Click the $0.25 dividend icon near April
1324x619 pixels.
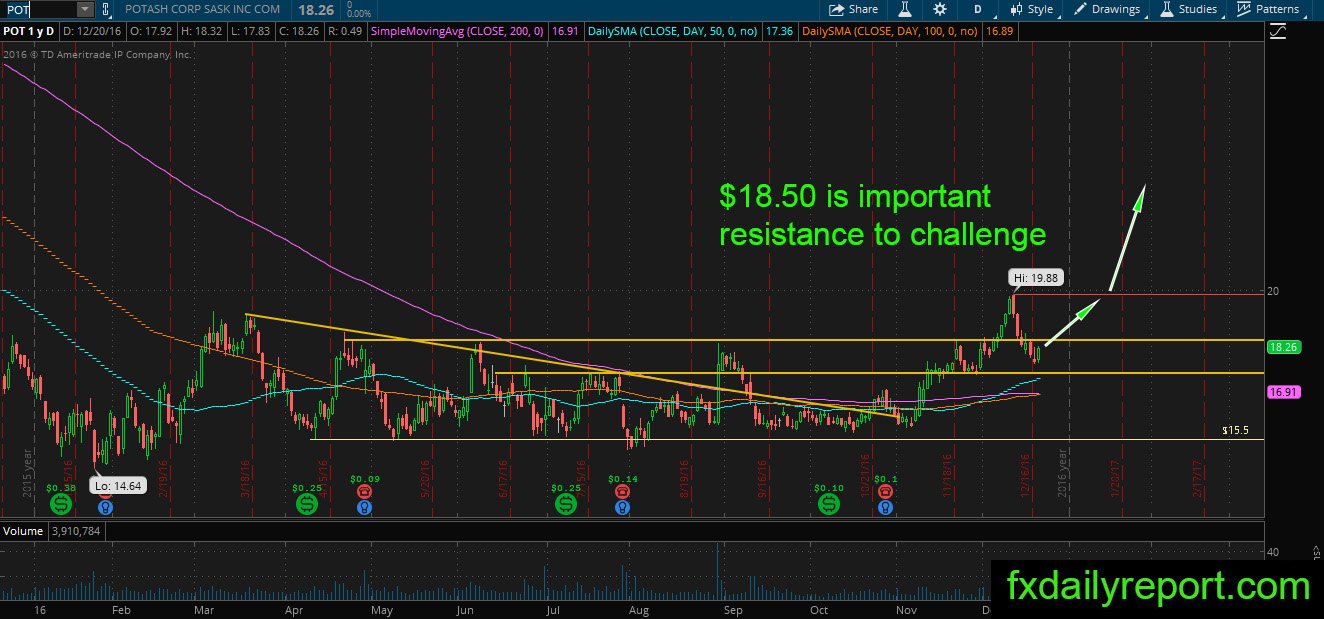coord(306,504)
